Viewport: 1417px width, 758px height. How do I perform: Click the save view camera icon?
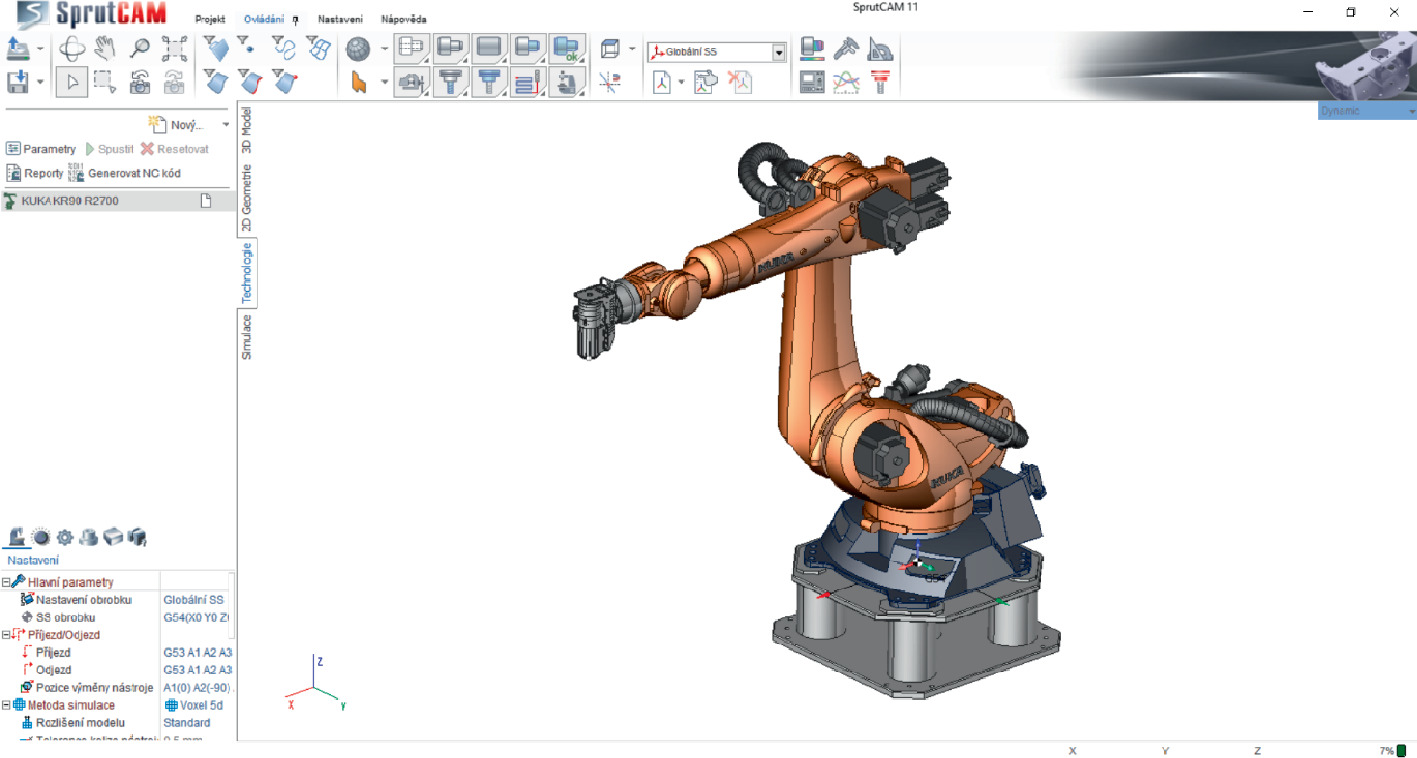coord(140,81)
